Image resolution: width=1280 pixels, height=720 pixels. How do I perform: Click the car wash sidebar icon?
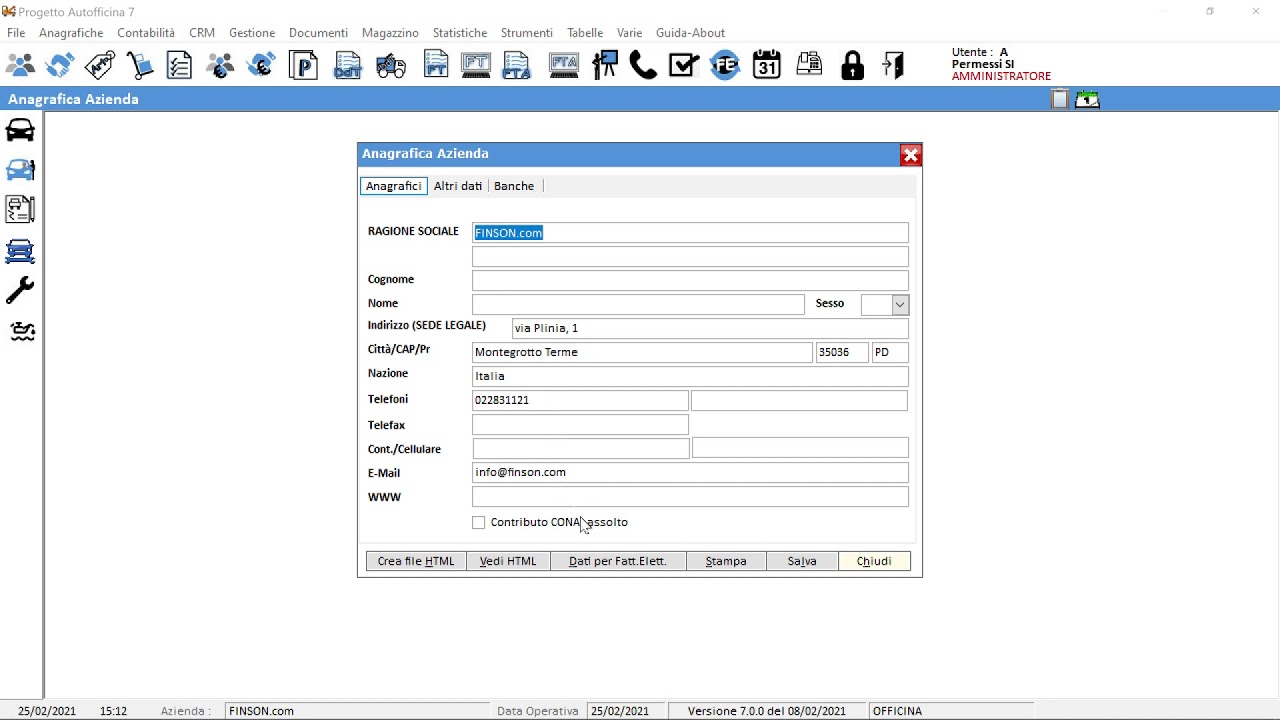point(22,331)
